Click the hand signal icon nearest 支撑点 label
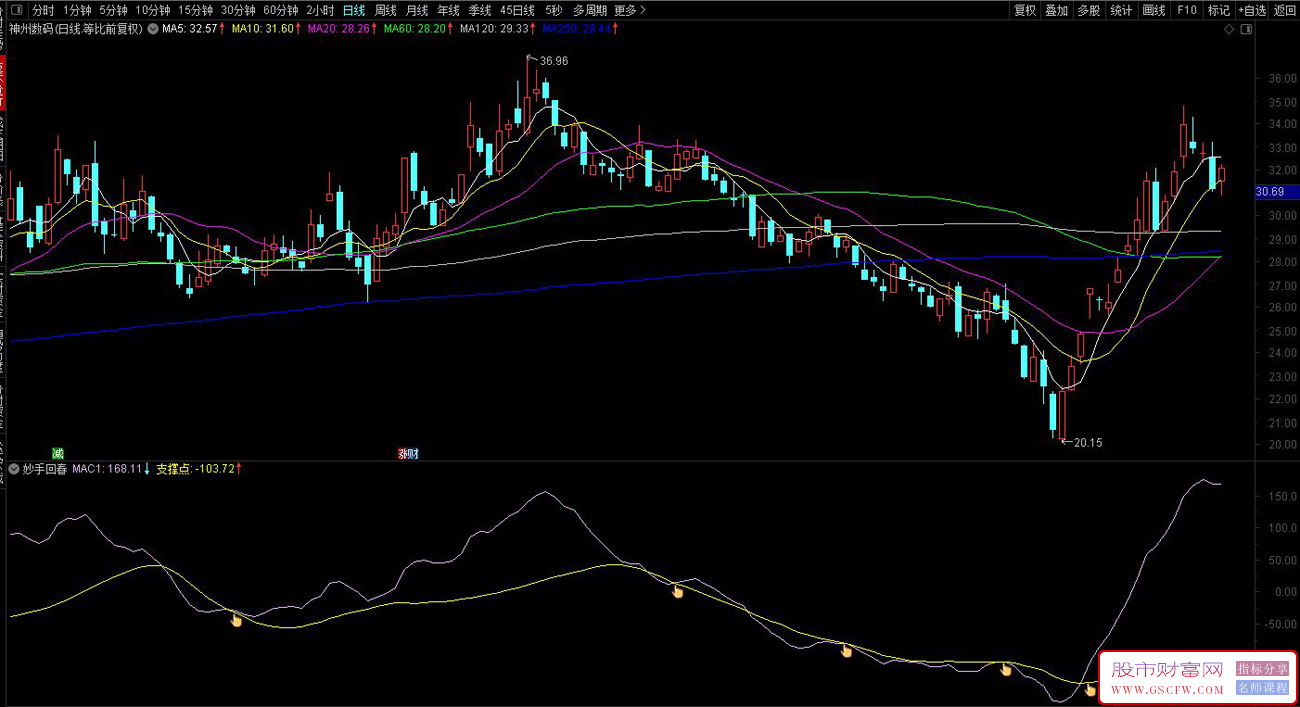 [x=236, y=620]
